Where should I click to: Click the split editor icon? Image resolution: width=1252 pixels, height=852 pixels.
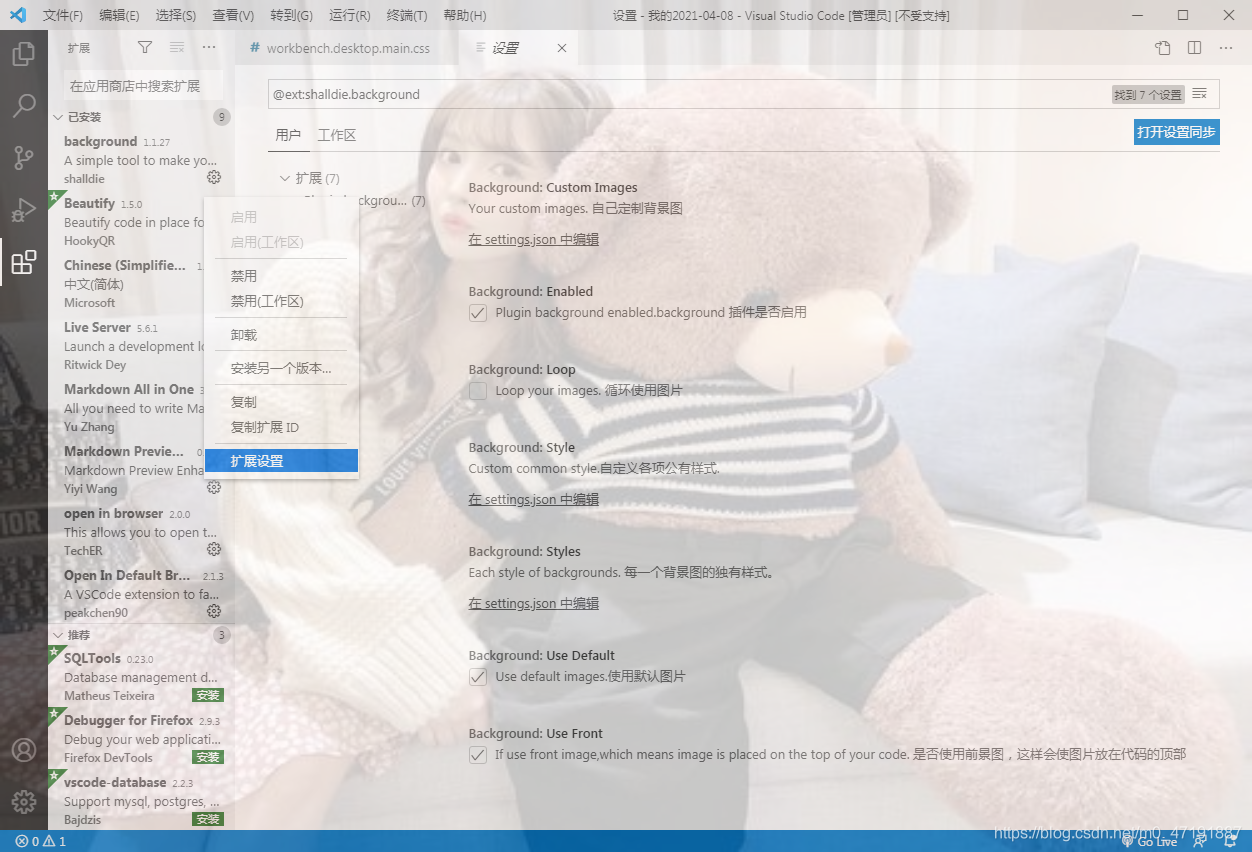point(1194,47)
